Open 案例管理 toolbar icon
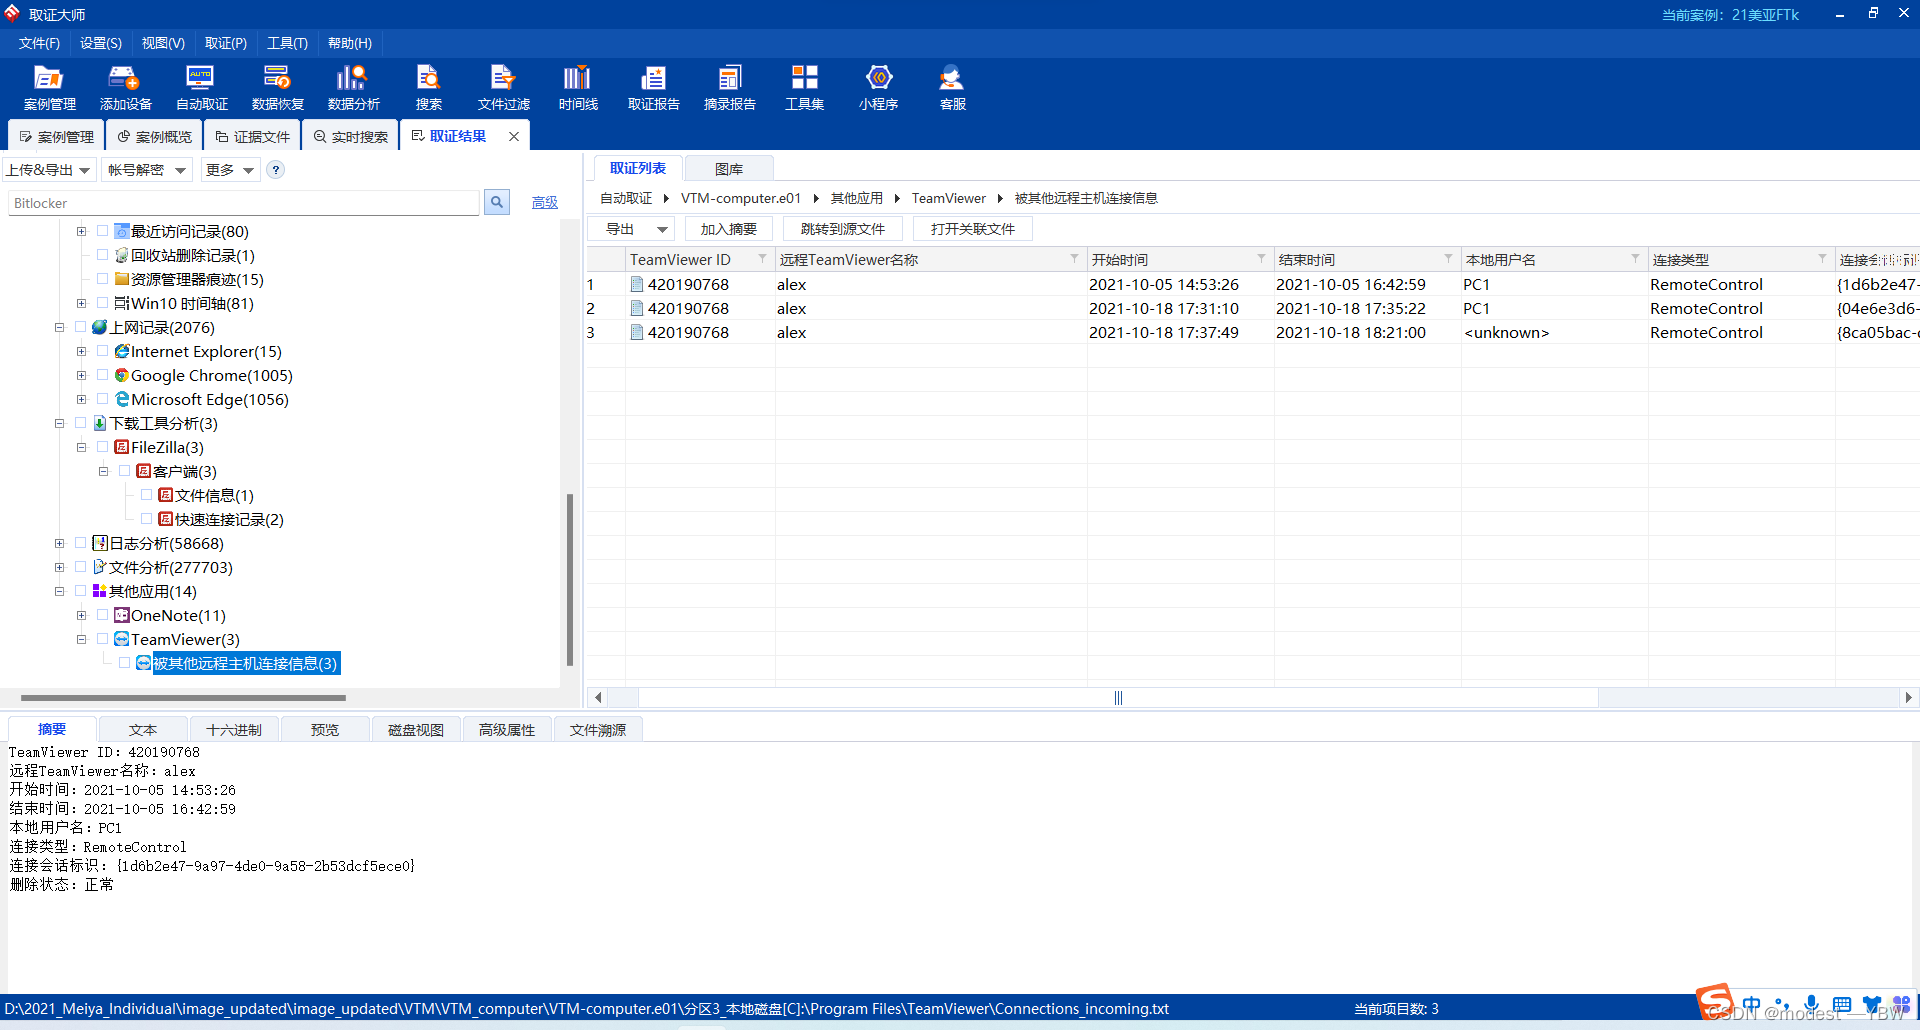The height and width of the screenshot is (1030, 1920). [x=49, y=87]
